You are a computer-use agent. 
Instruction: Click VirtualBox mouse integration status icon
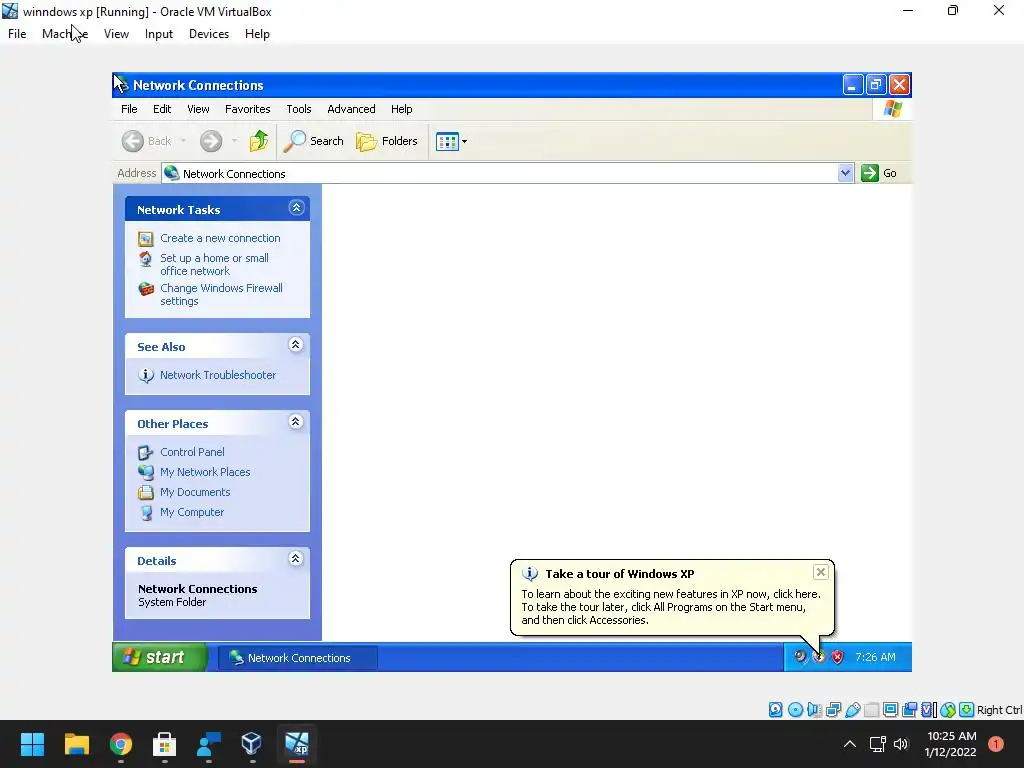pyautogui.click(x=948, y=710)
